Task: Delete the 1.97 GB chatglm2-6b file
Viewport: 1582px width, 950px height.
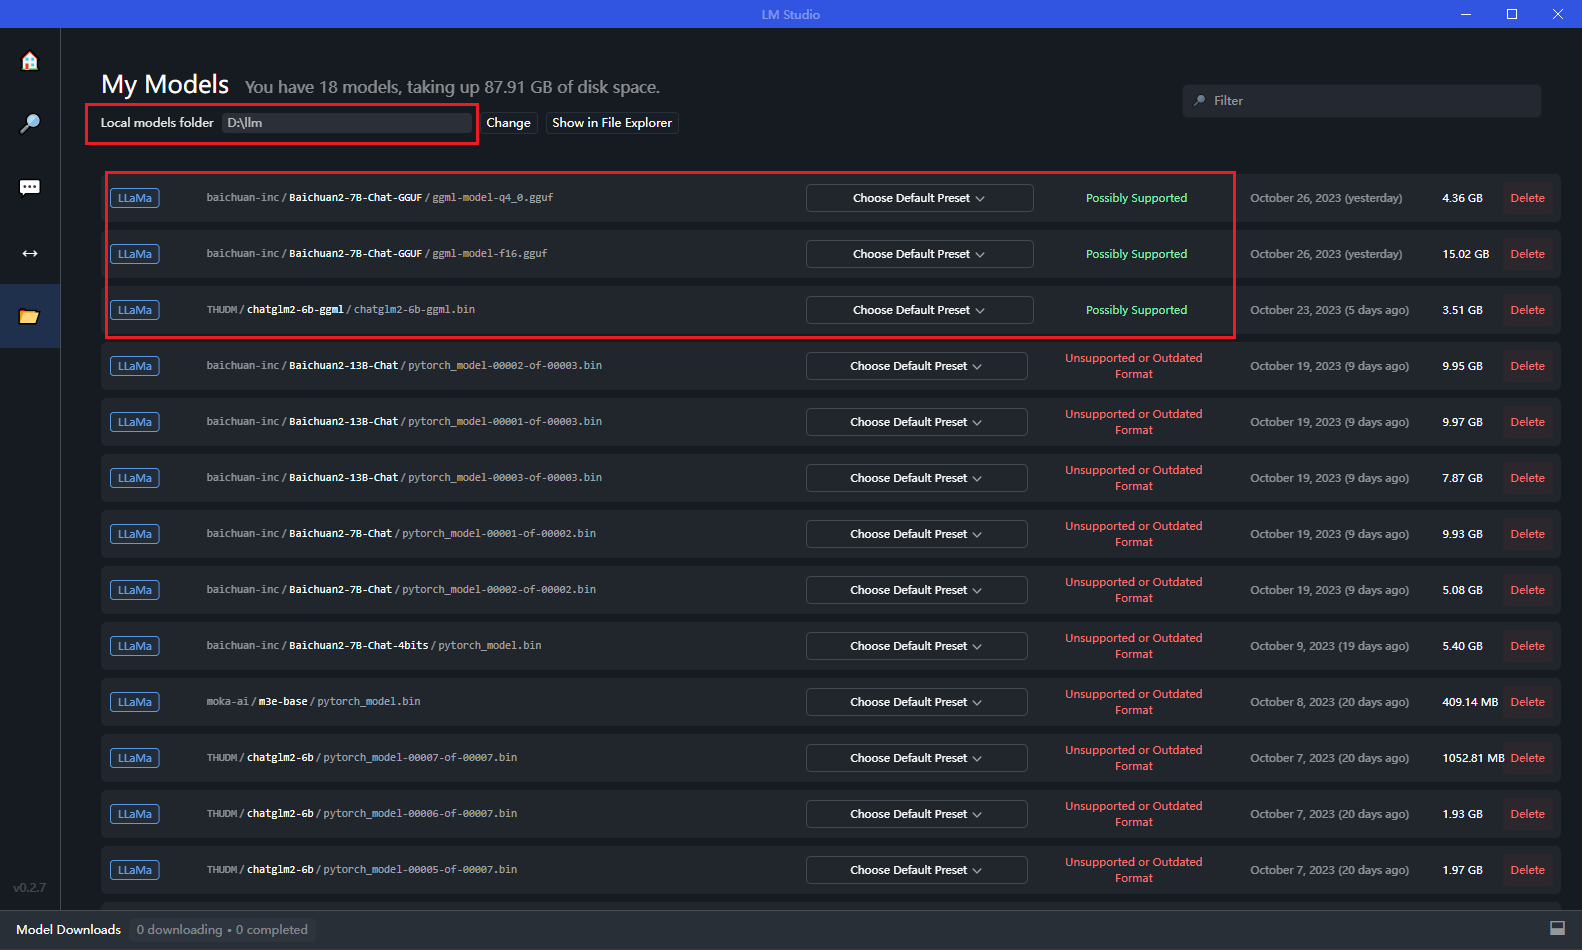Action: pyautogui.click(x=1527, y=870)
